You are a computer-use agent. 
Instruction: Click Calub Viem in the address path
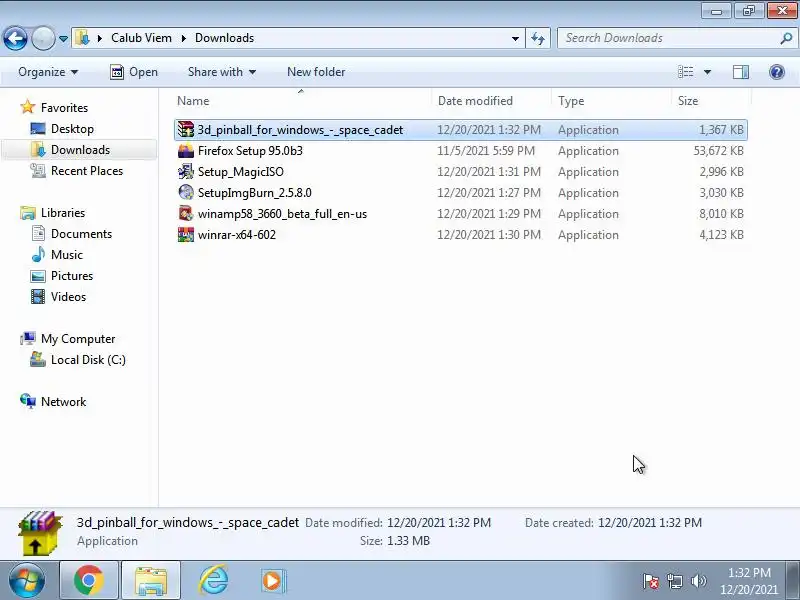[x=141, y=38]
